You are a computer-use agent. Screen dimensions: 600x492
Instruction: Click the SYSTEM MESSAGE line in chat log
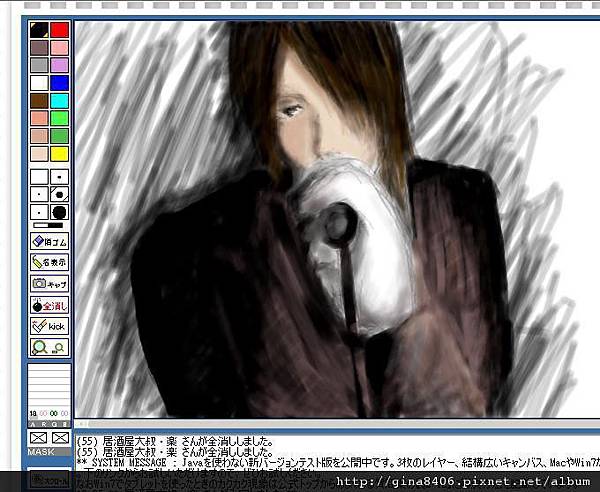tap(338, 463)
